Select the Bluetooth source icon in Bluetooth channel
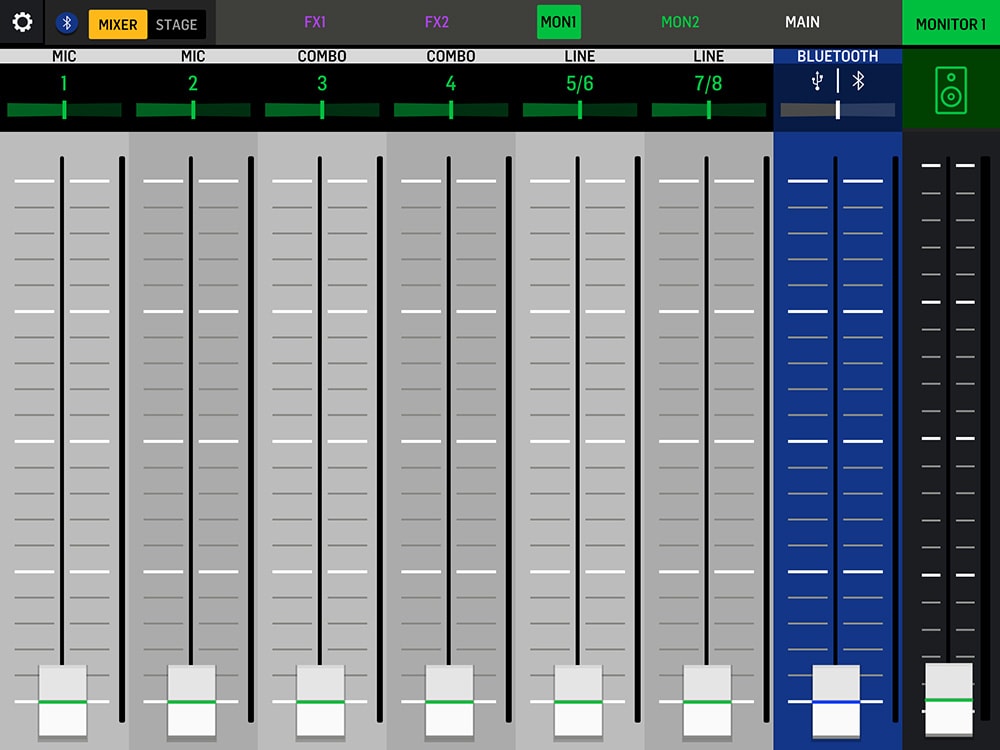Image resolution: width=1000 pixels, height=750 pixels. [858, 81]
